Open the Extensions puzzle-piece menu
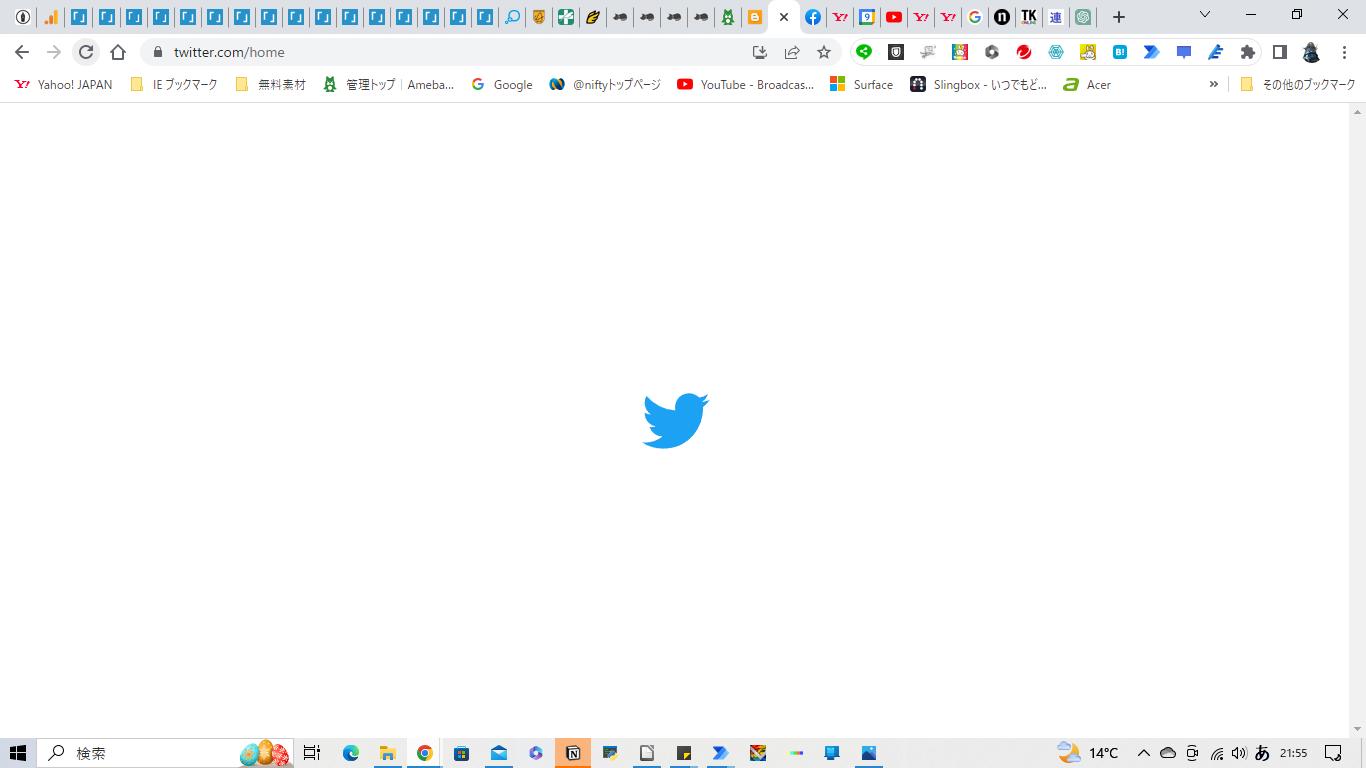The width and height of the screenshot is (1366, 768). [1247, 52]
